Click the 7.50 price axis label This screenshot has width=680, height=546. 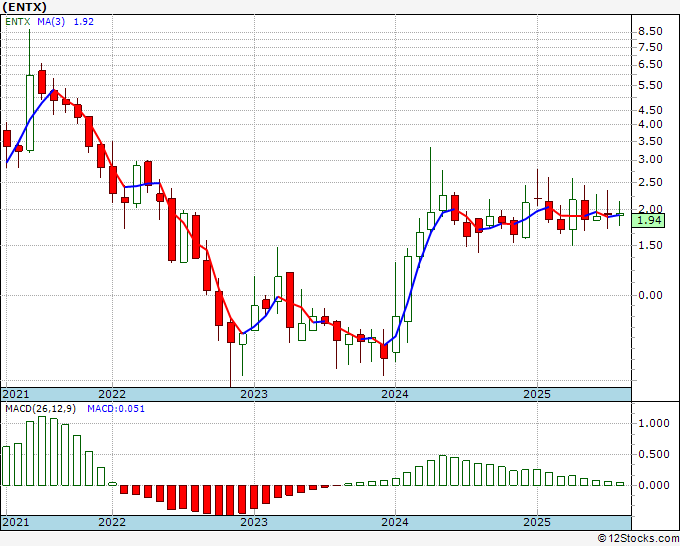(x=651, y=47)
